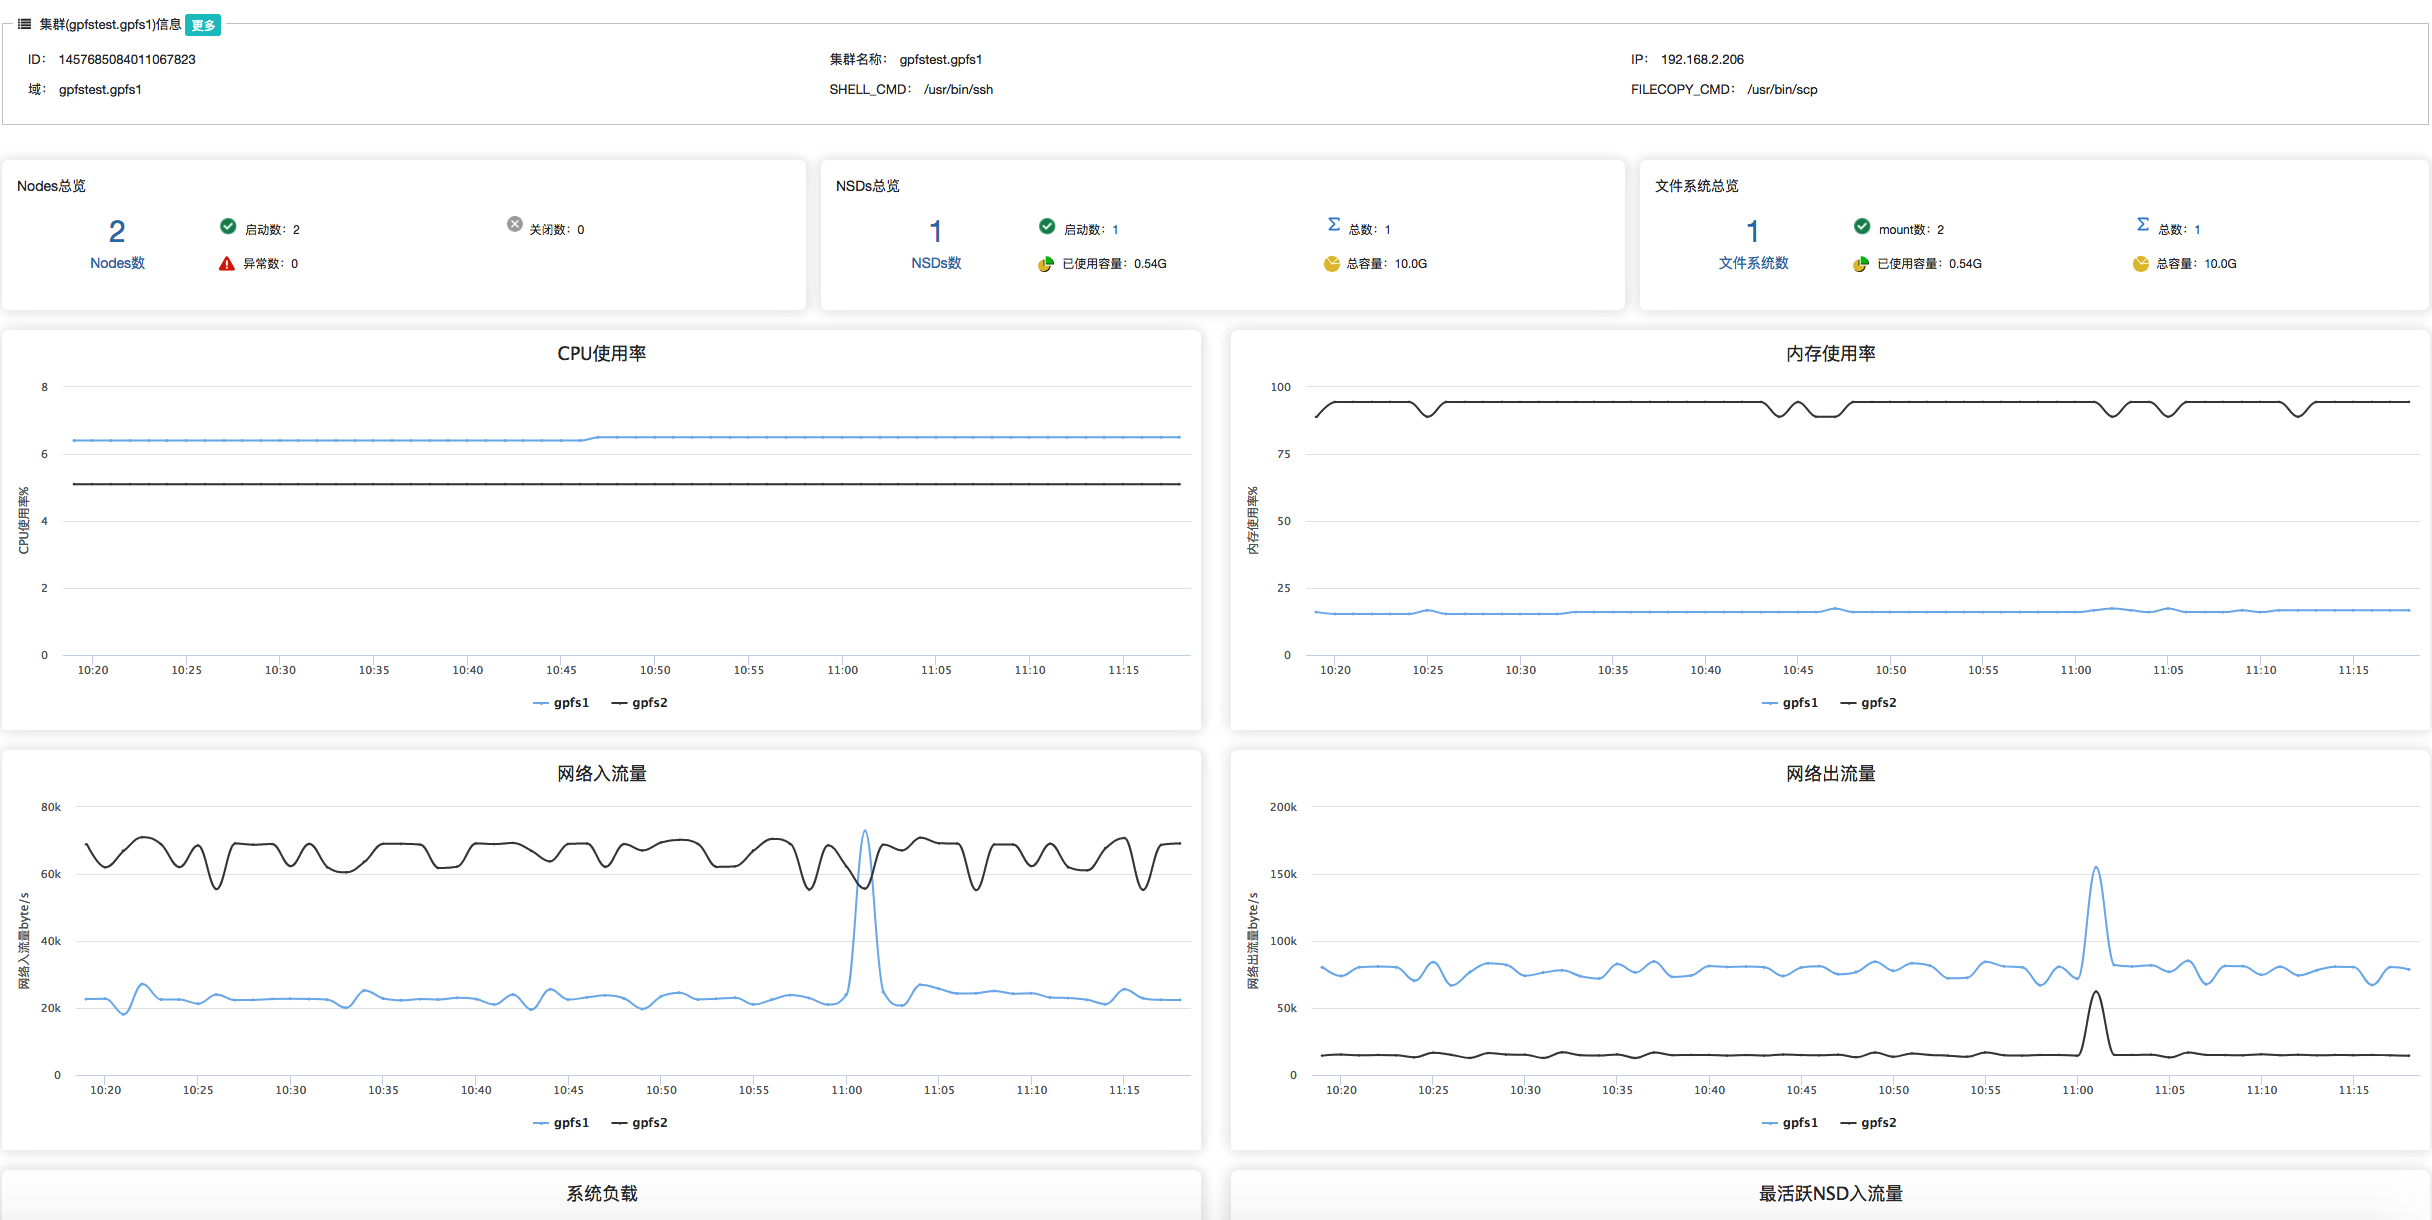Click the IP value 192.168.2.206
This screenshot has height=1220, width=2432.
click(x=1702, y=60)
